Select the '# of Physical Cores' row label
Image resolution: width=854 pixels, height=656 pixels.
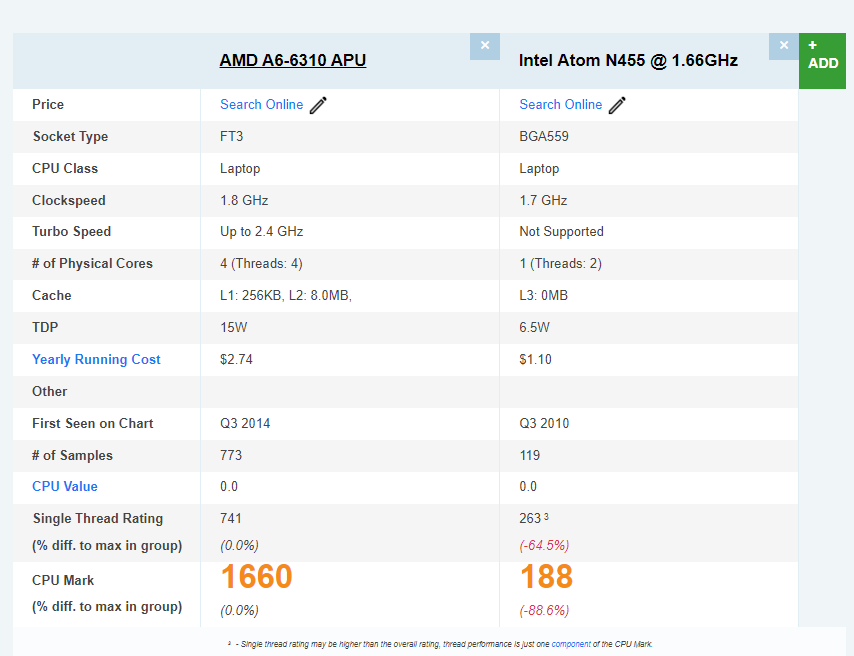tap(92, 264)
